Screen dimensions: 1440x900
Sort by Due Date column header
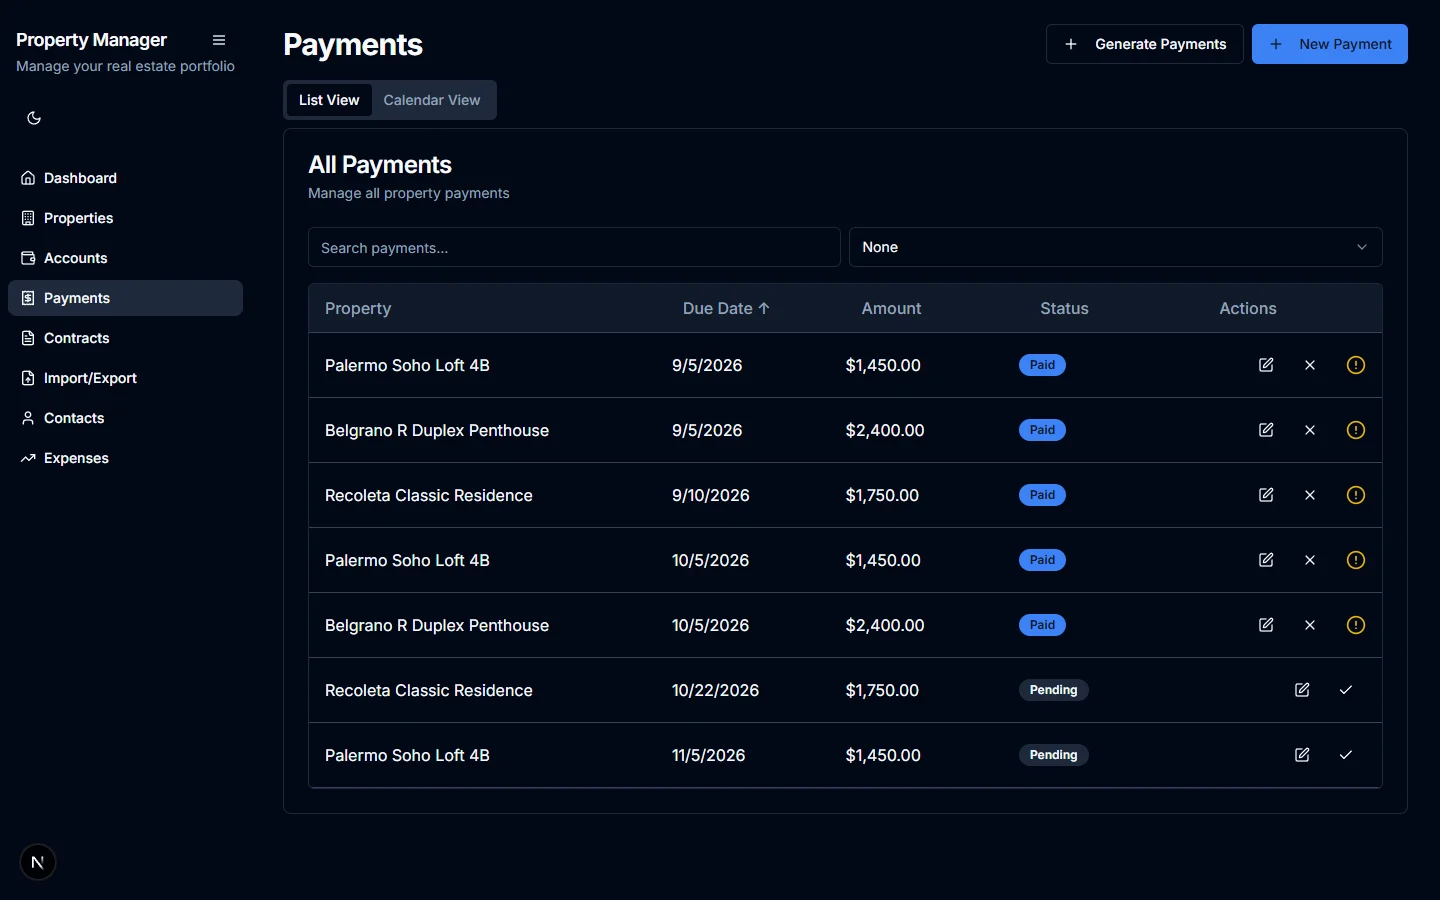tap(726, 308)
